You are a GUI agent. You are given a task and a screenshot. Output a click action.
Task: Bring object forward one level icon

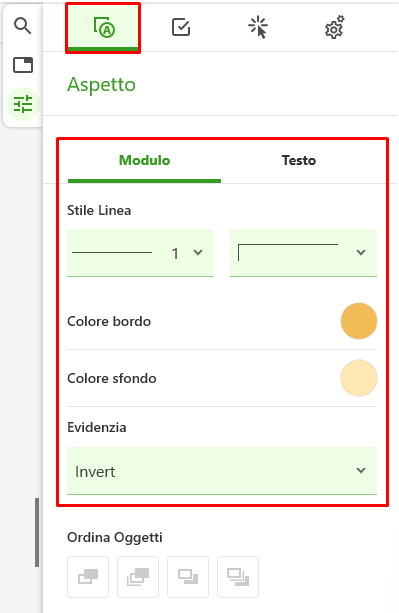(138, 577)
